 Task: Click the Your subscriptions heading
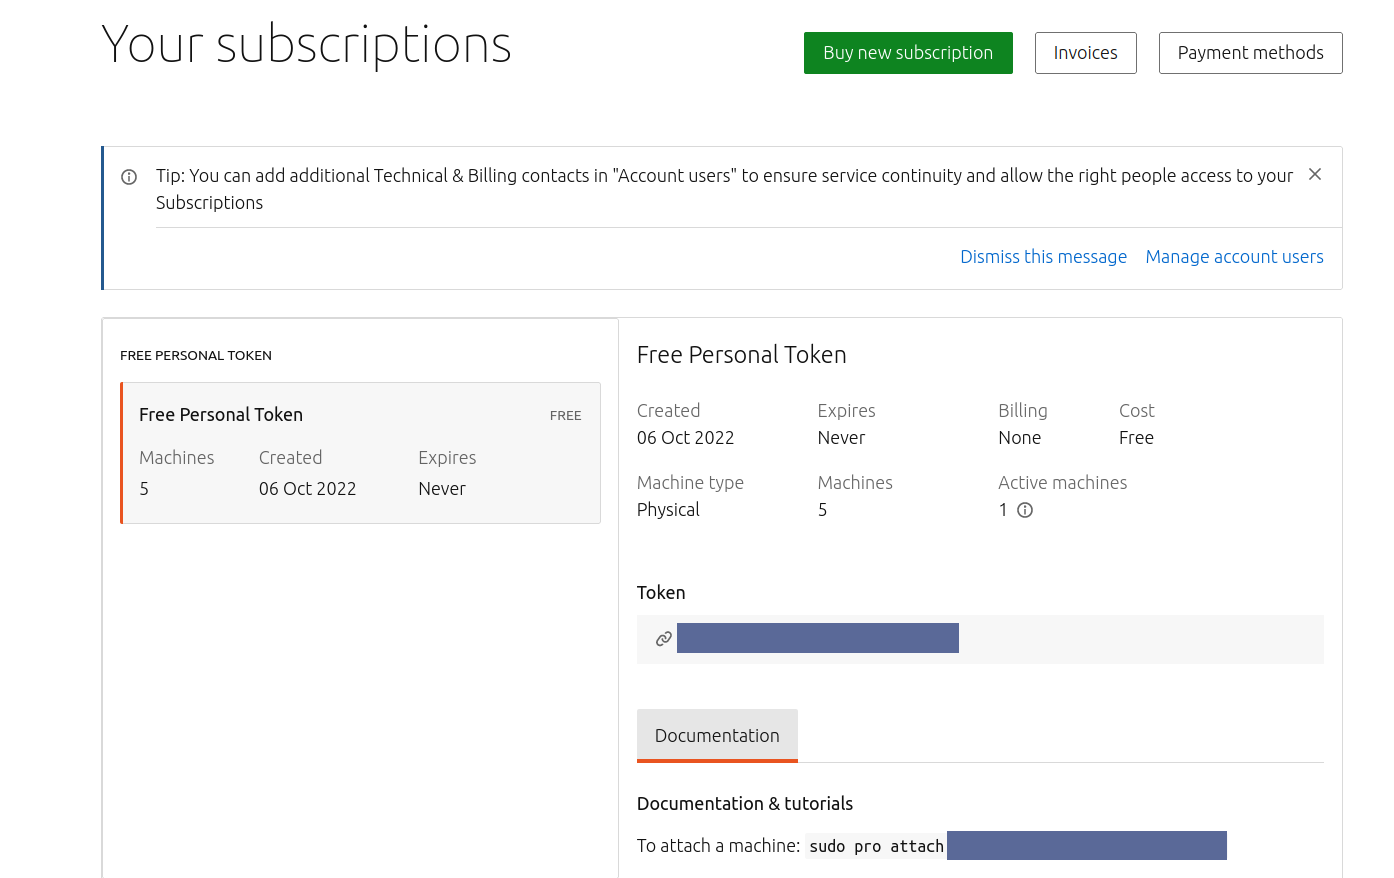306,45
